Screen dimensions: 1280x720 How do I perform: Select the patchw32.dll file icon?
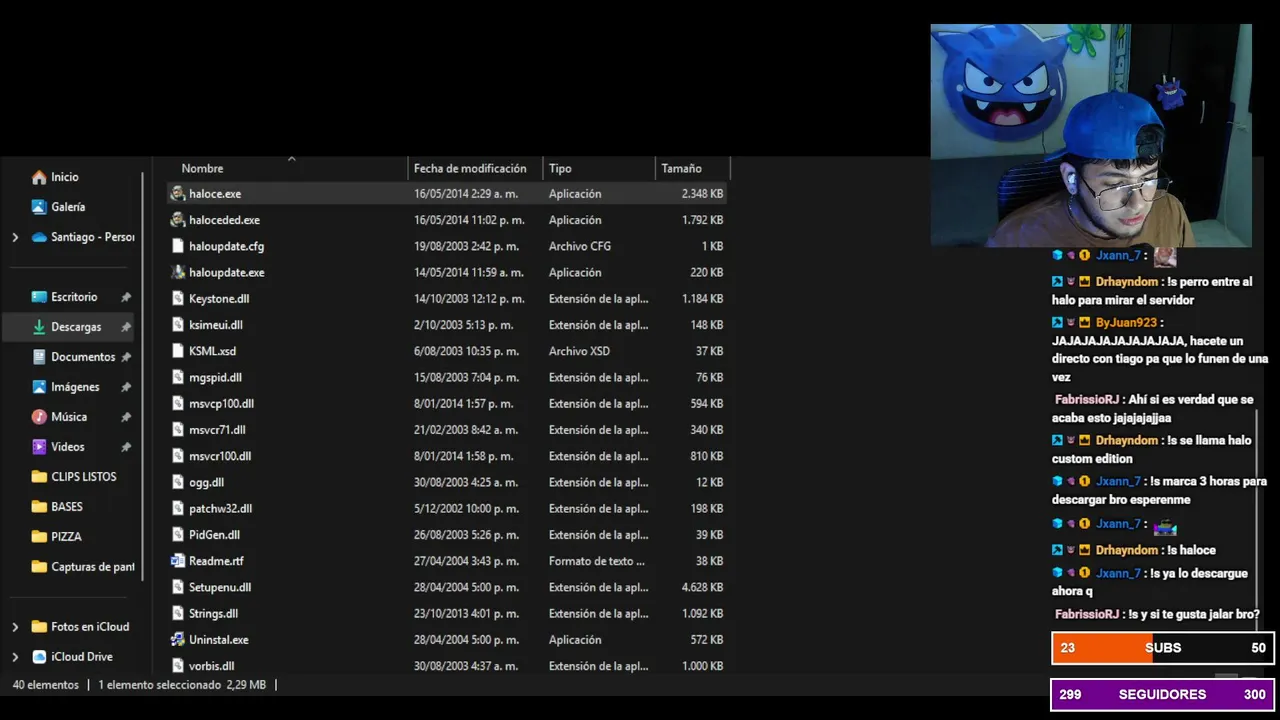178,509
